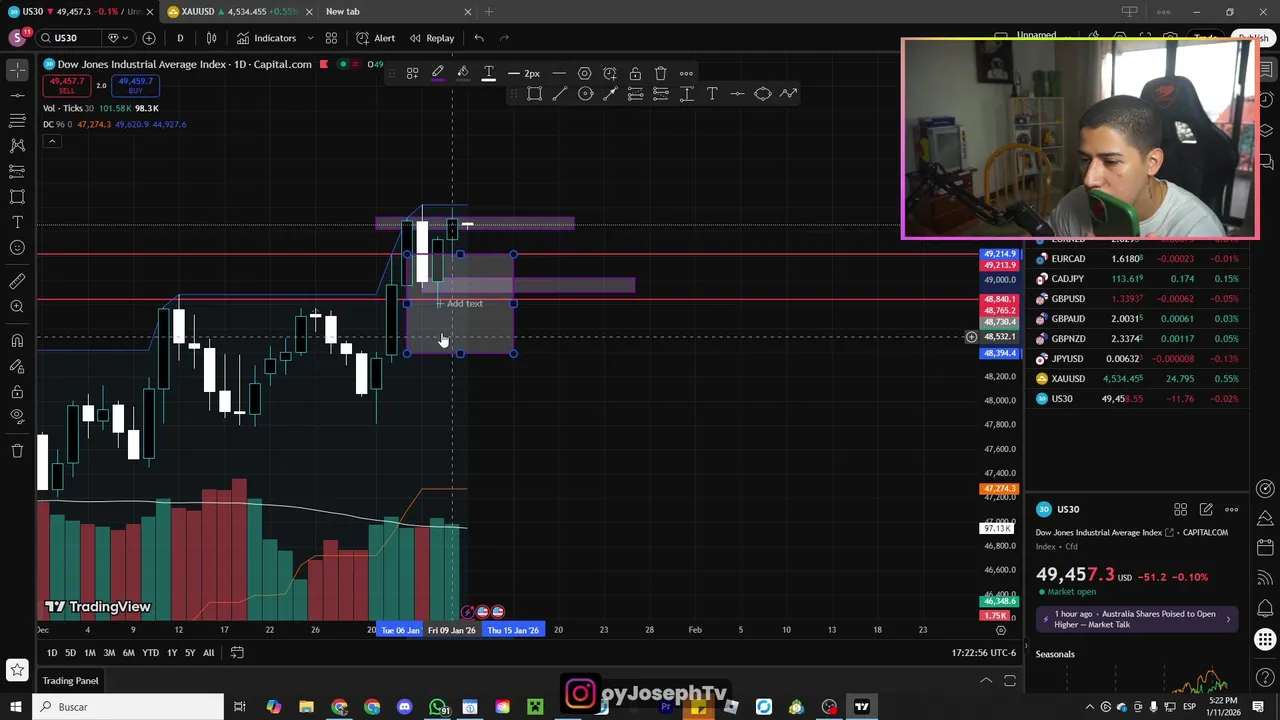Select the ruler measure tool

point(17,282)
